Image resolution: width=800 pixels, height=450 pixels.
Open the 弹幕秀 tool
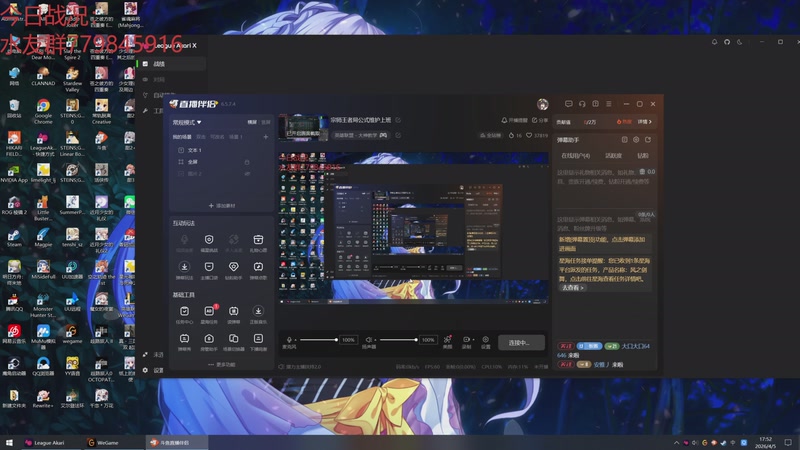(x=184, y=342)
